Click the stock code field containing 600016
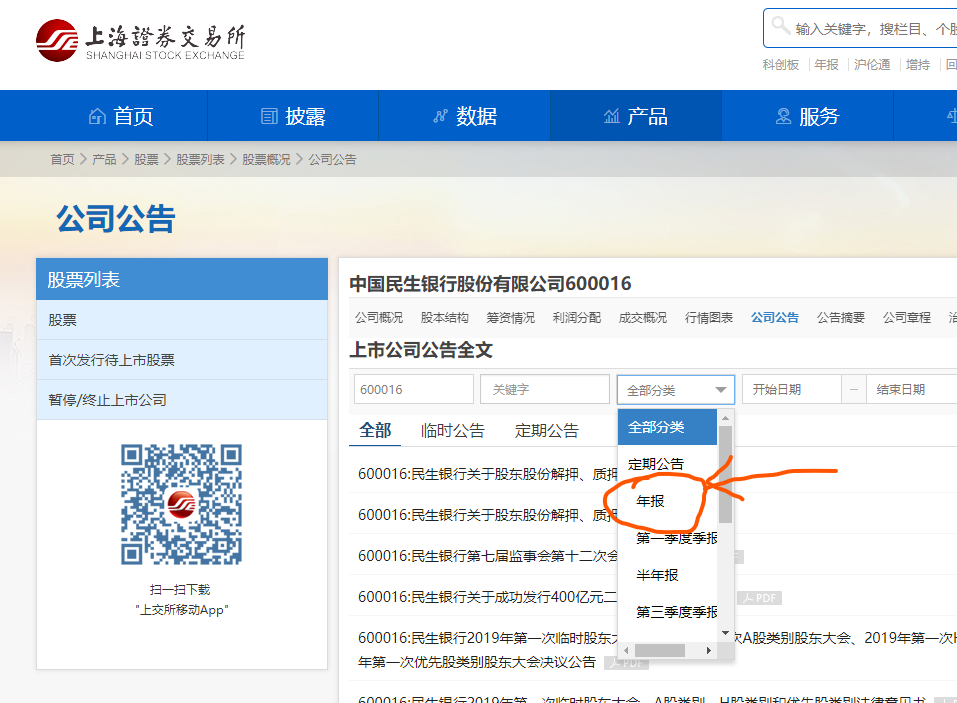957x703 pixels. point(414,389)
